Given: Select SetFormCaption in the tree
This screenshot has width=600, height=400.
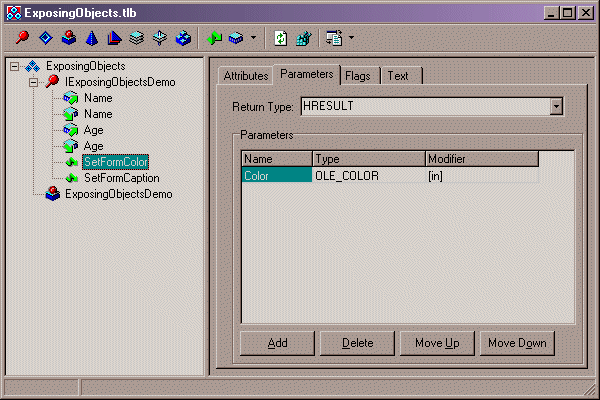Looking at the screenshot, I should (121, 178).
